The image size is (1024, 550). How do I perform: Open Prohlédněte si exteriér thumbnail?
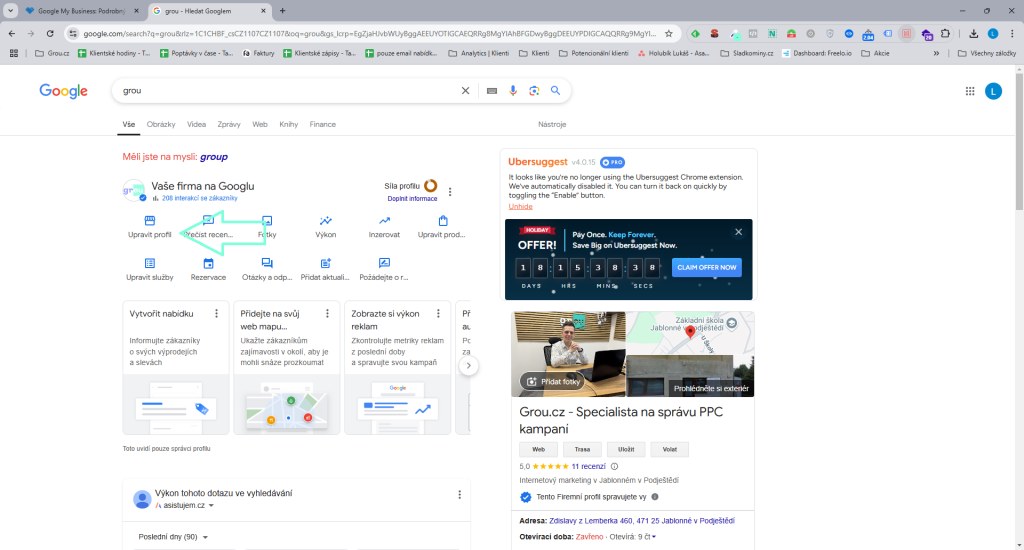point(690,376)
